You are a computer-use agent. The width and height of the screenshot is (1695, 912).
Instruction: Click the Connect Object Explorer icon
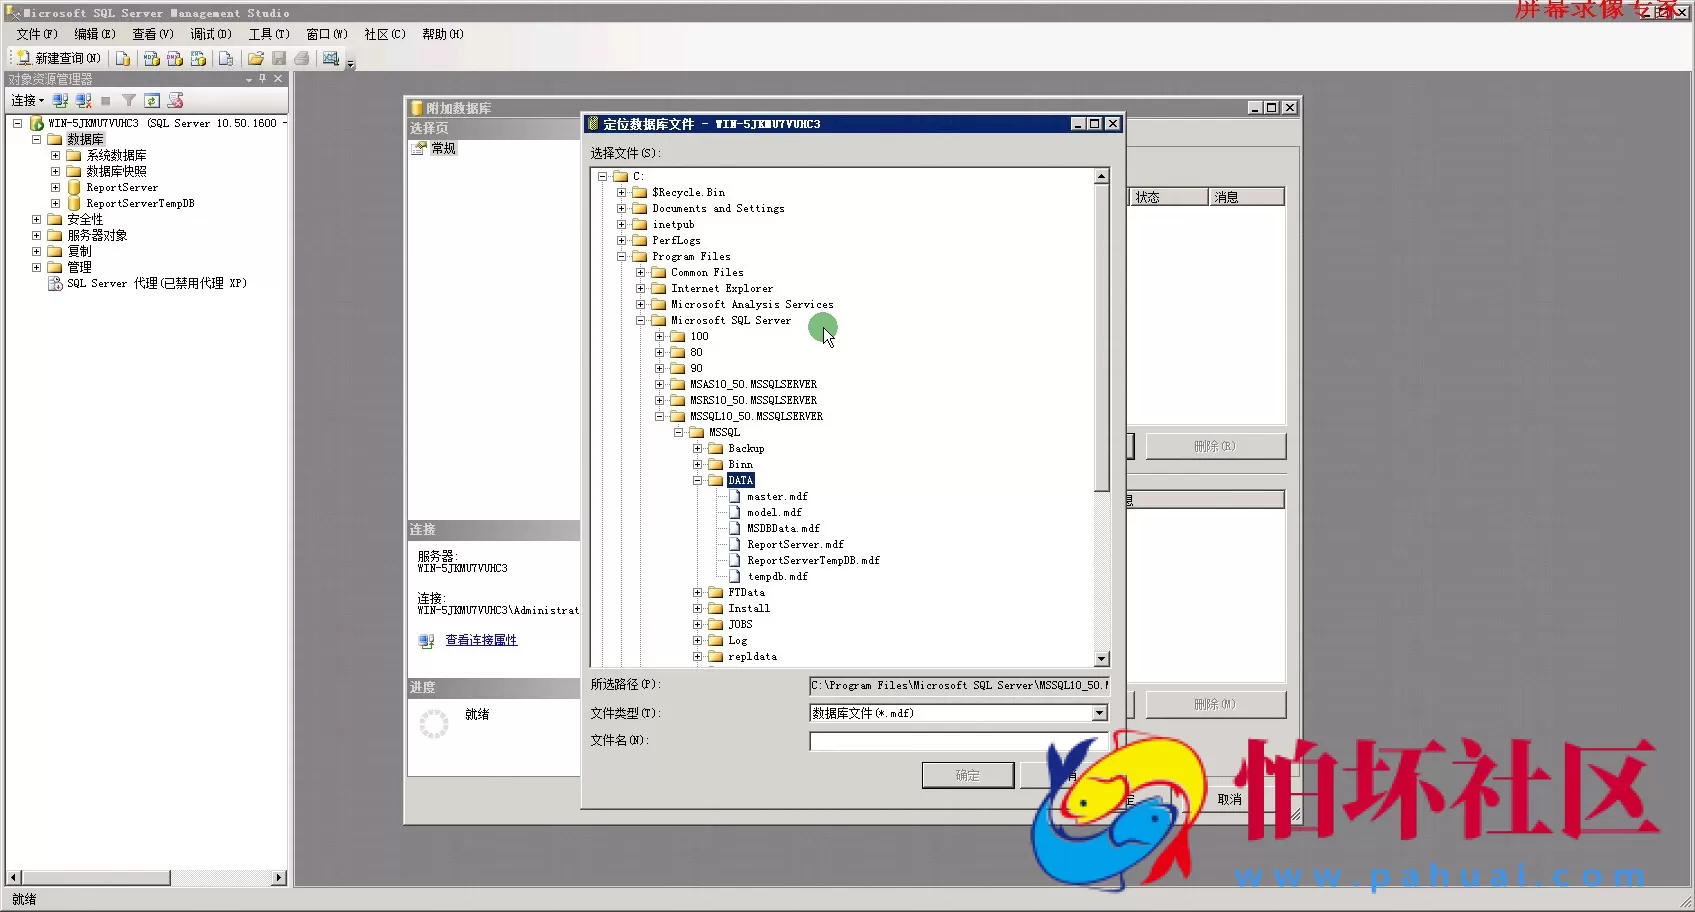(x=61, y=100)
